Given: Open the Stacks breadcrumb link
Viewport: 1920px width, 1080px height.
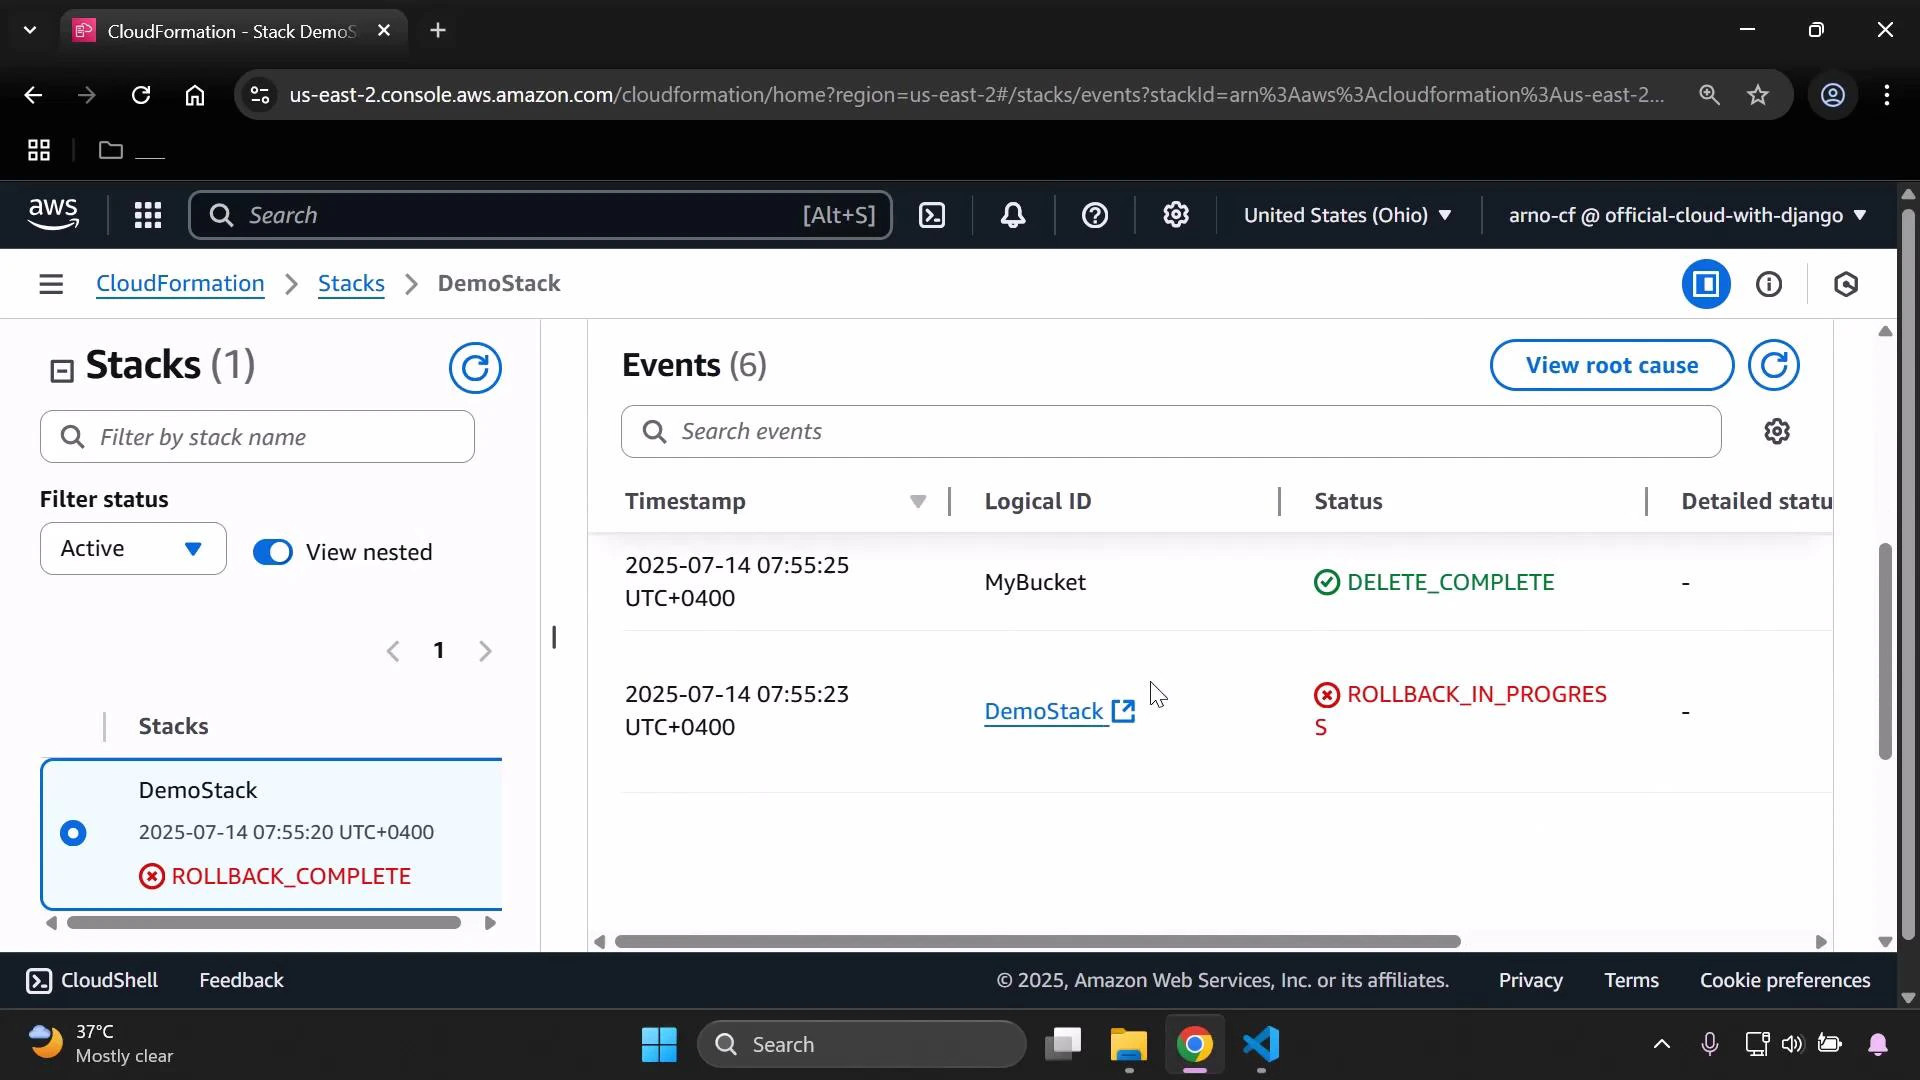Looking at the screenshot, I should (x=351, y=284).
